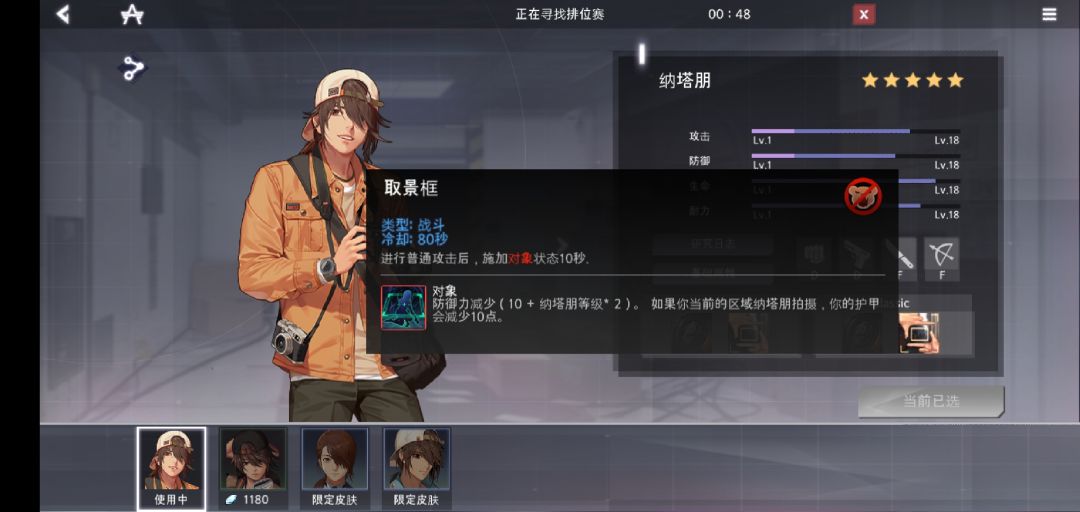Click the five-star rating row
Image resolution: width=1080 pixels, height=512 pixels.
(913, 81)
